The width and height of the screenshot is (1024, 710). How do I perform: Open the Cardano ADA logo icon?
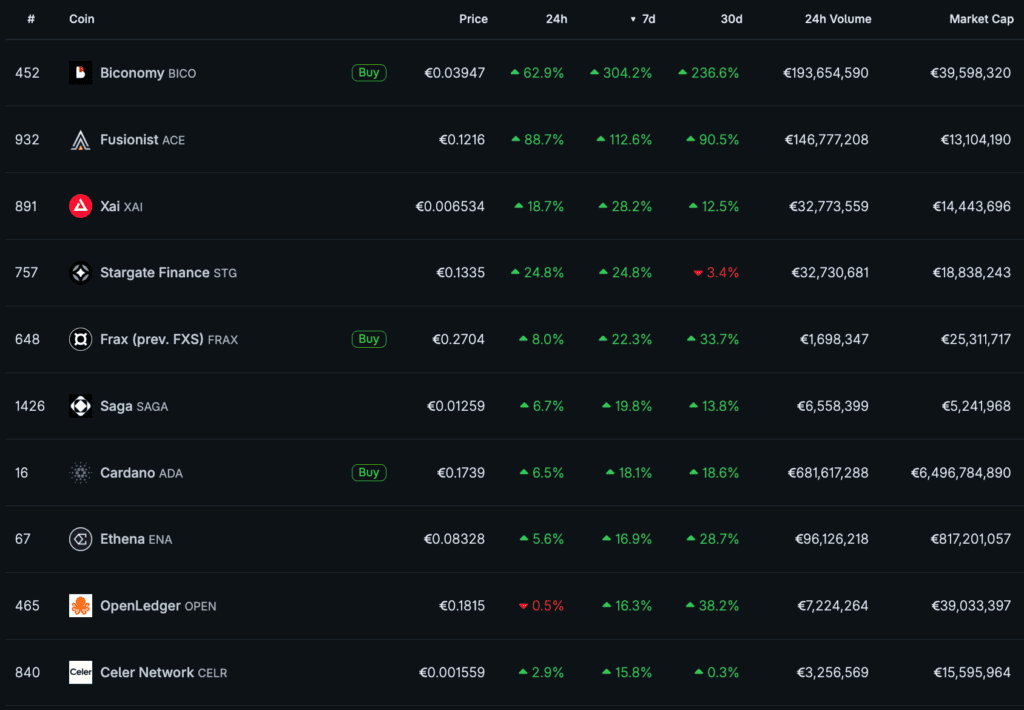(x=80, y=472)
